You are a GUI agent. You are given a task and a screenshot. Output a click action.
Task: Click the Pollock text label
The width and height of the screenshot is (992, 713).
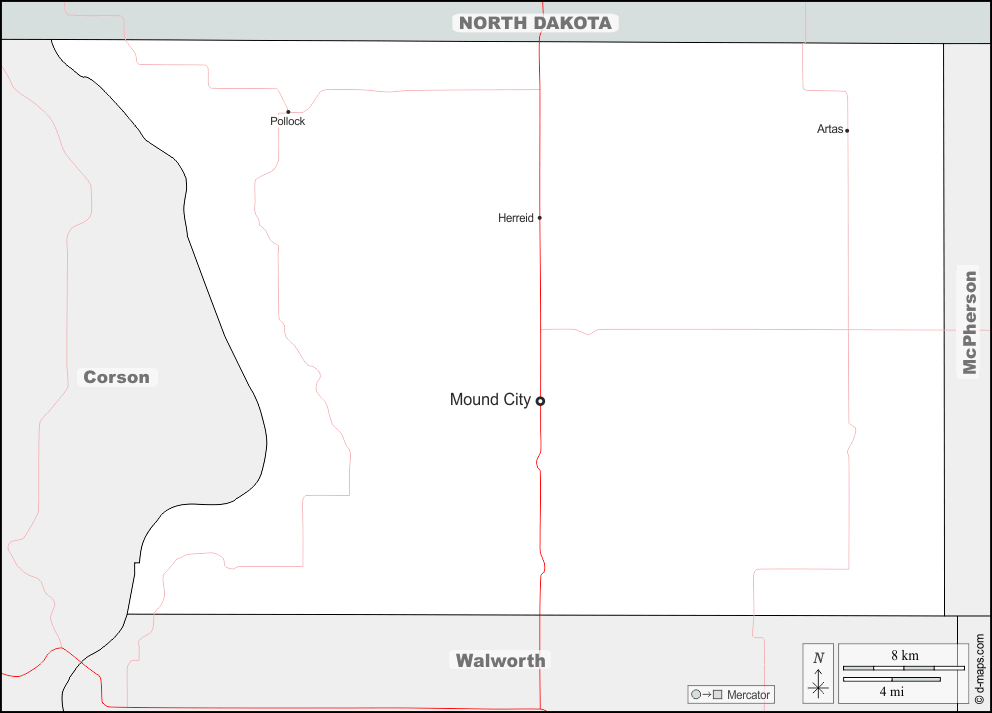pos(288,122)
